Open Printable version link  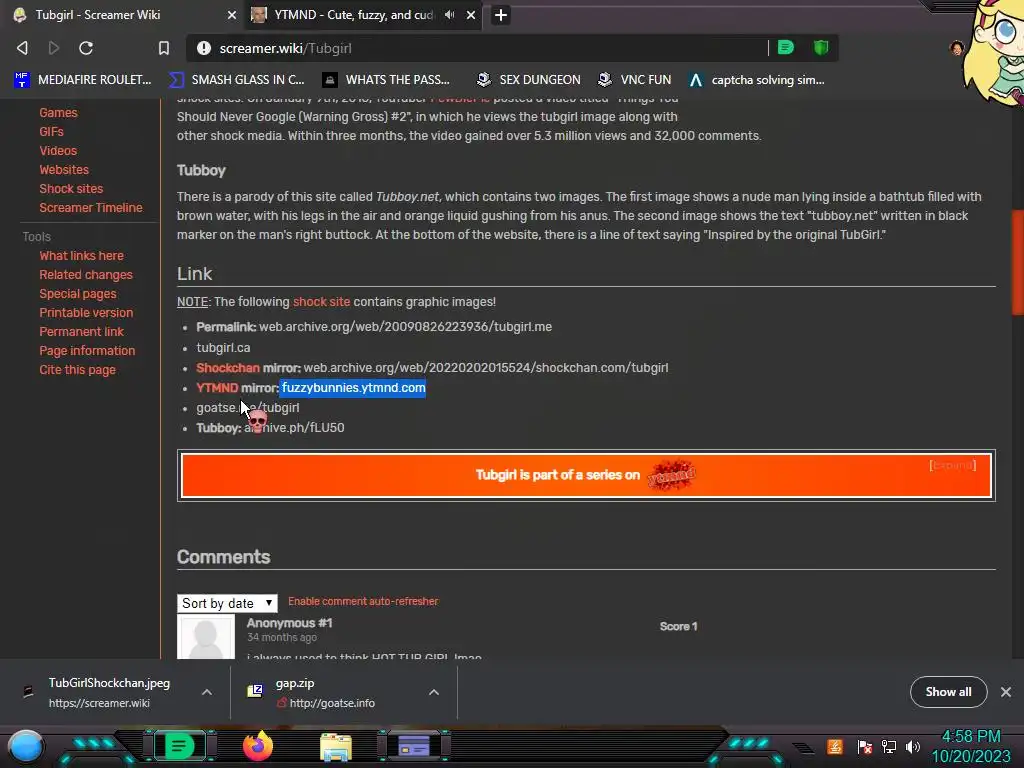[x=86, y=312]
